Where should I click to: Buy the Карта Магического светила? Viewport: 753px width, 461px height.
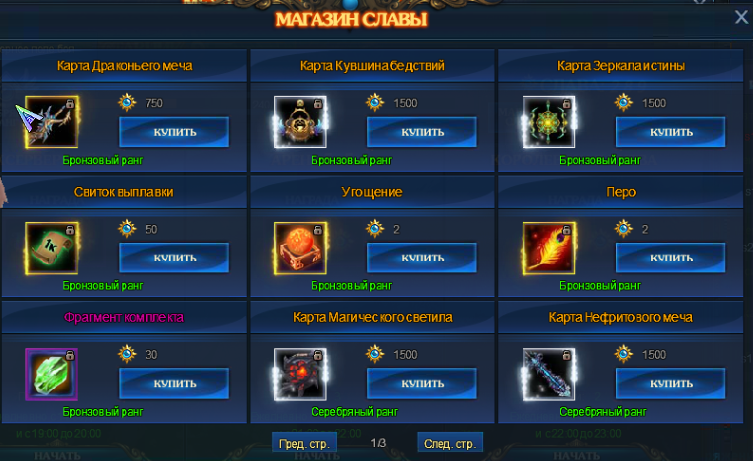pyautogui.click(x=422, y=384)
